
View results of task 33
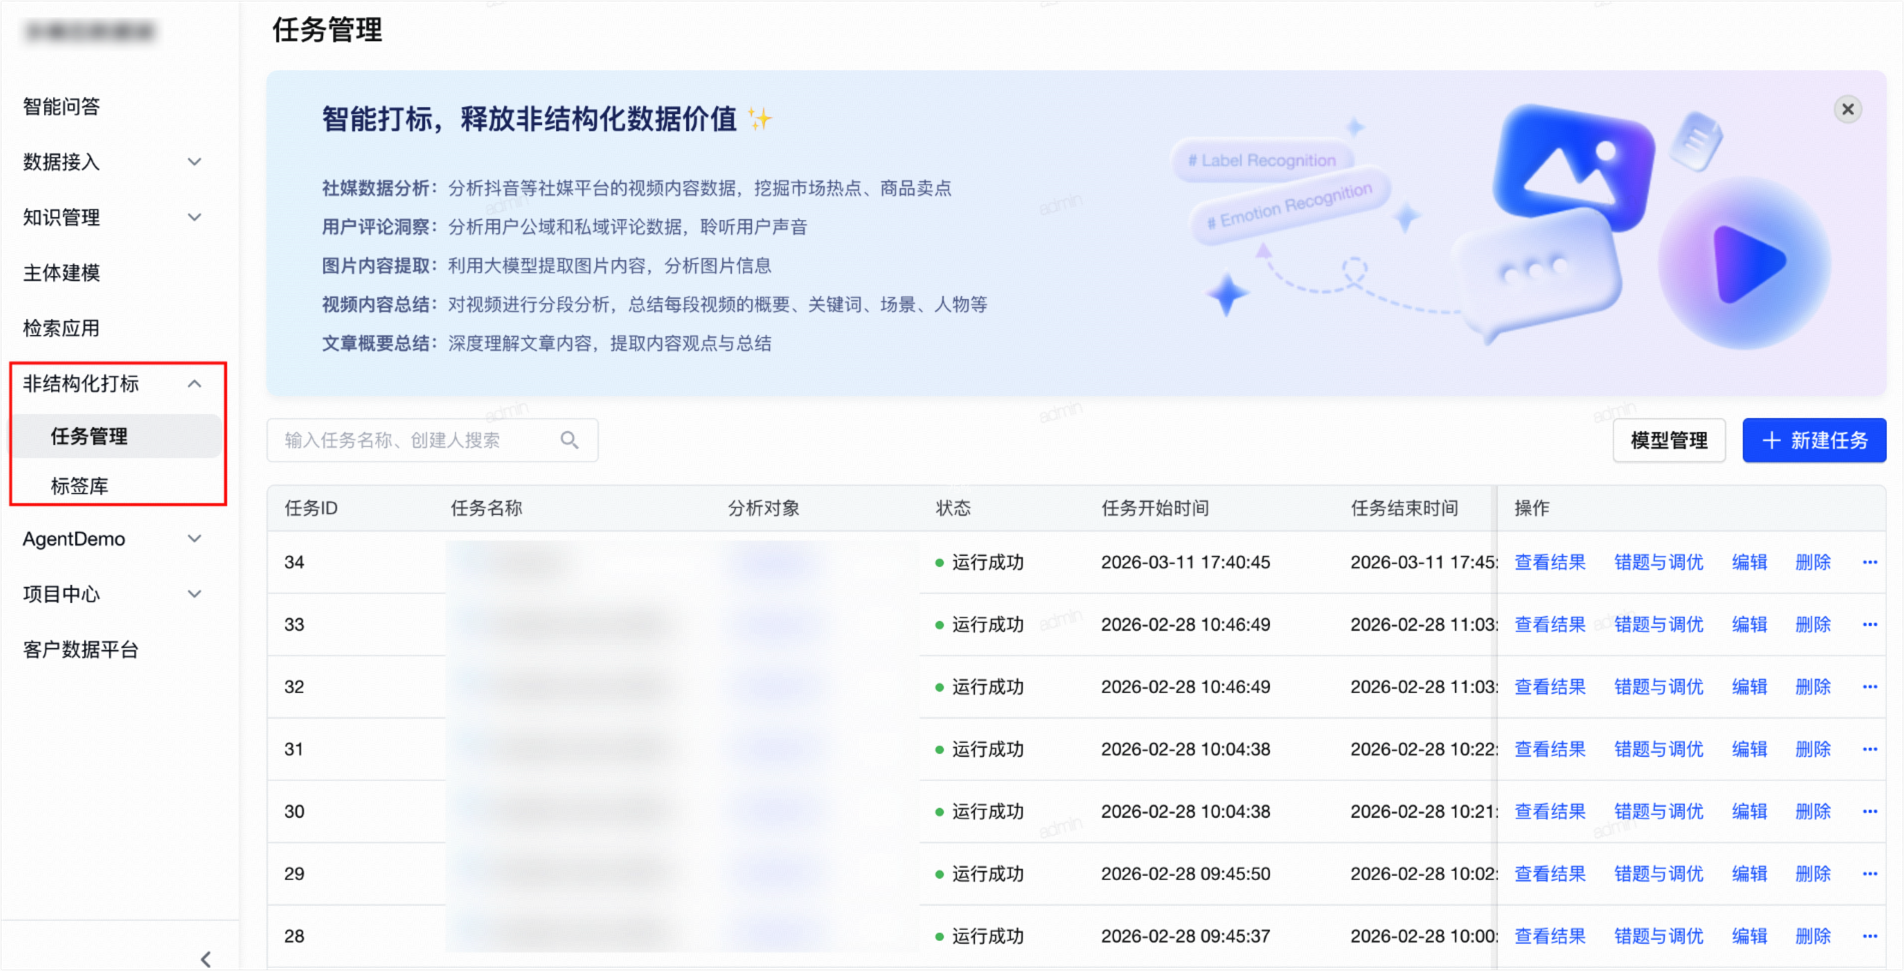coord(1550,624)
